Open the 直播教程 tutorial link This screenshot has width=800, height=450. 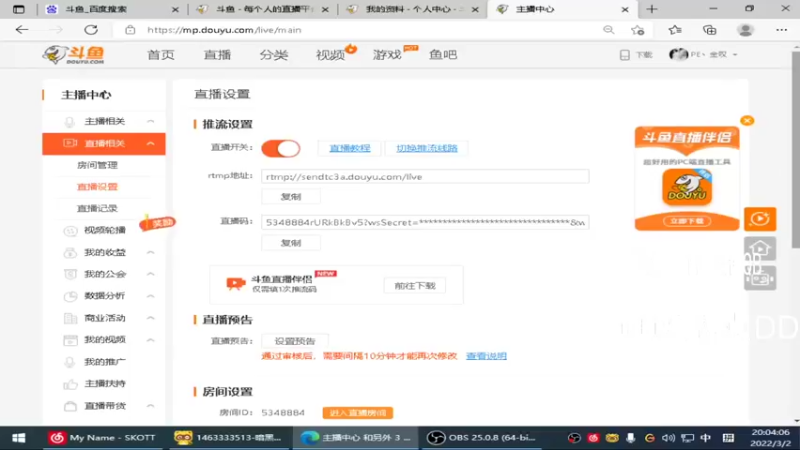(x=349, y=148)
